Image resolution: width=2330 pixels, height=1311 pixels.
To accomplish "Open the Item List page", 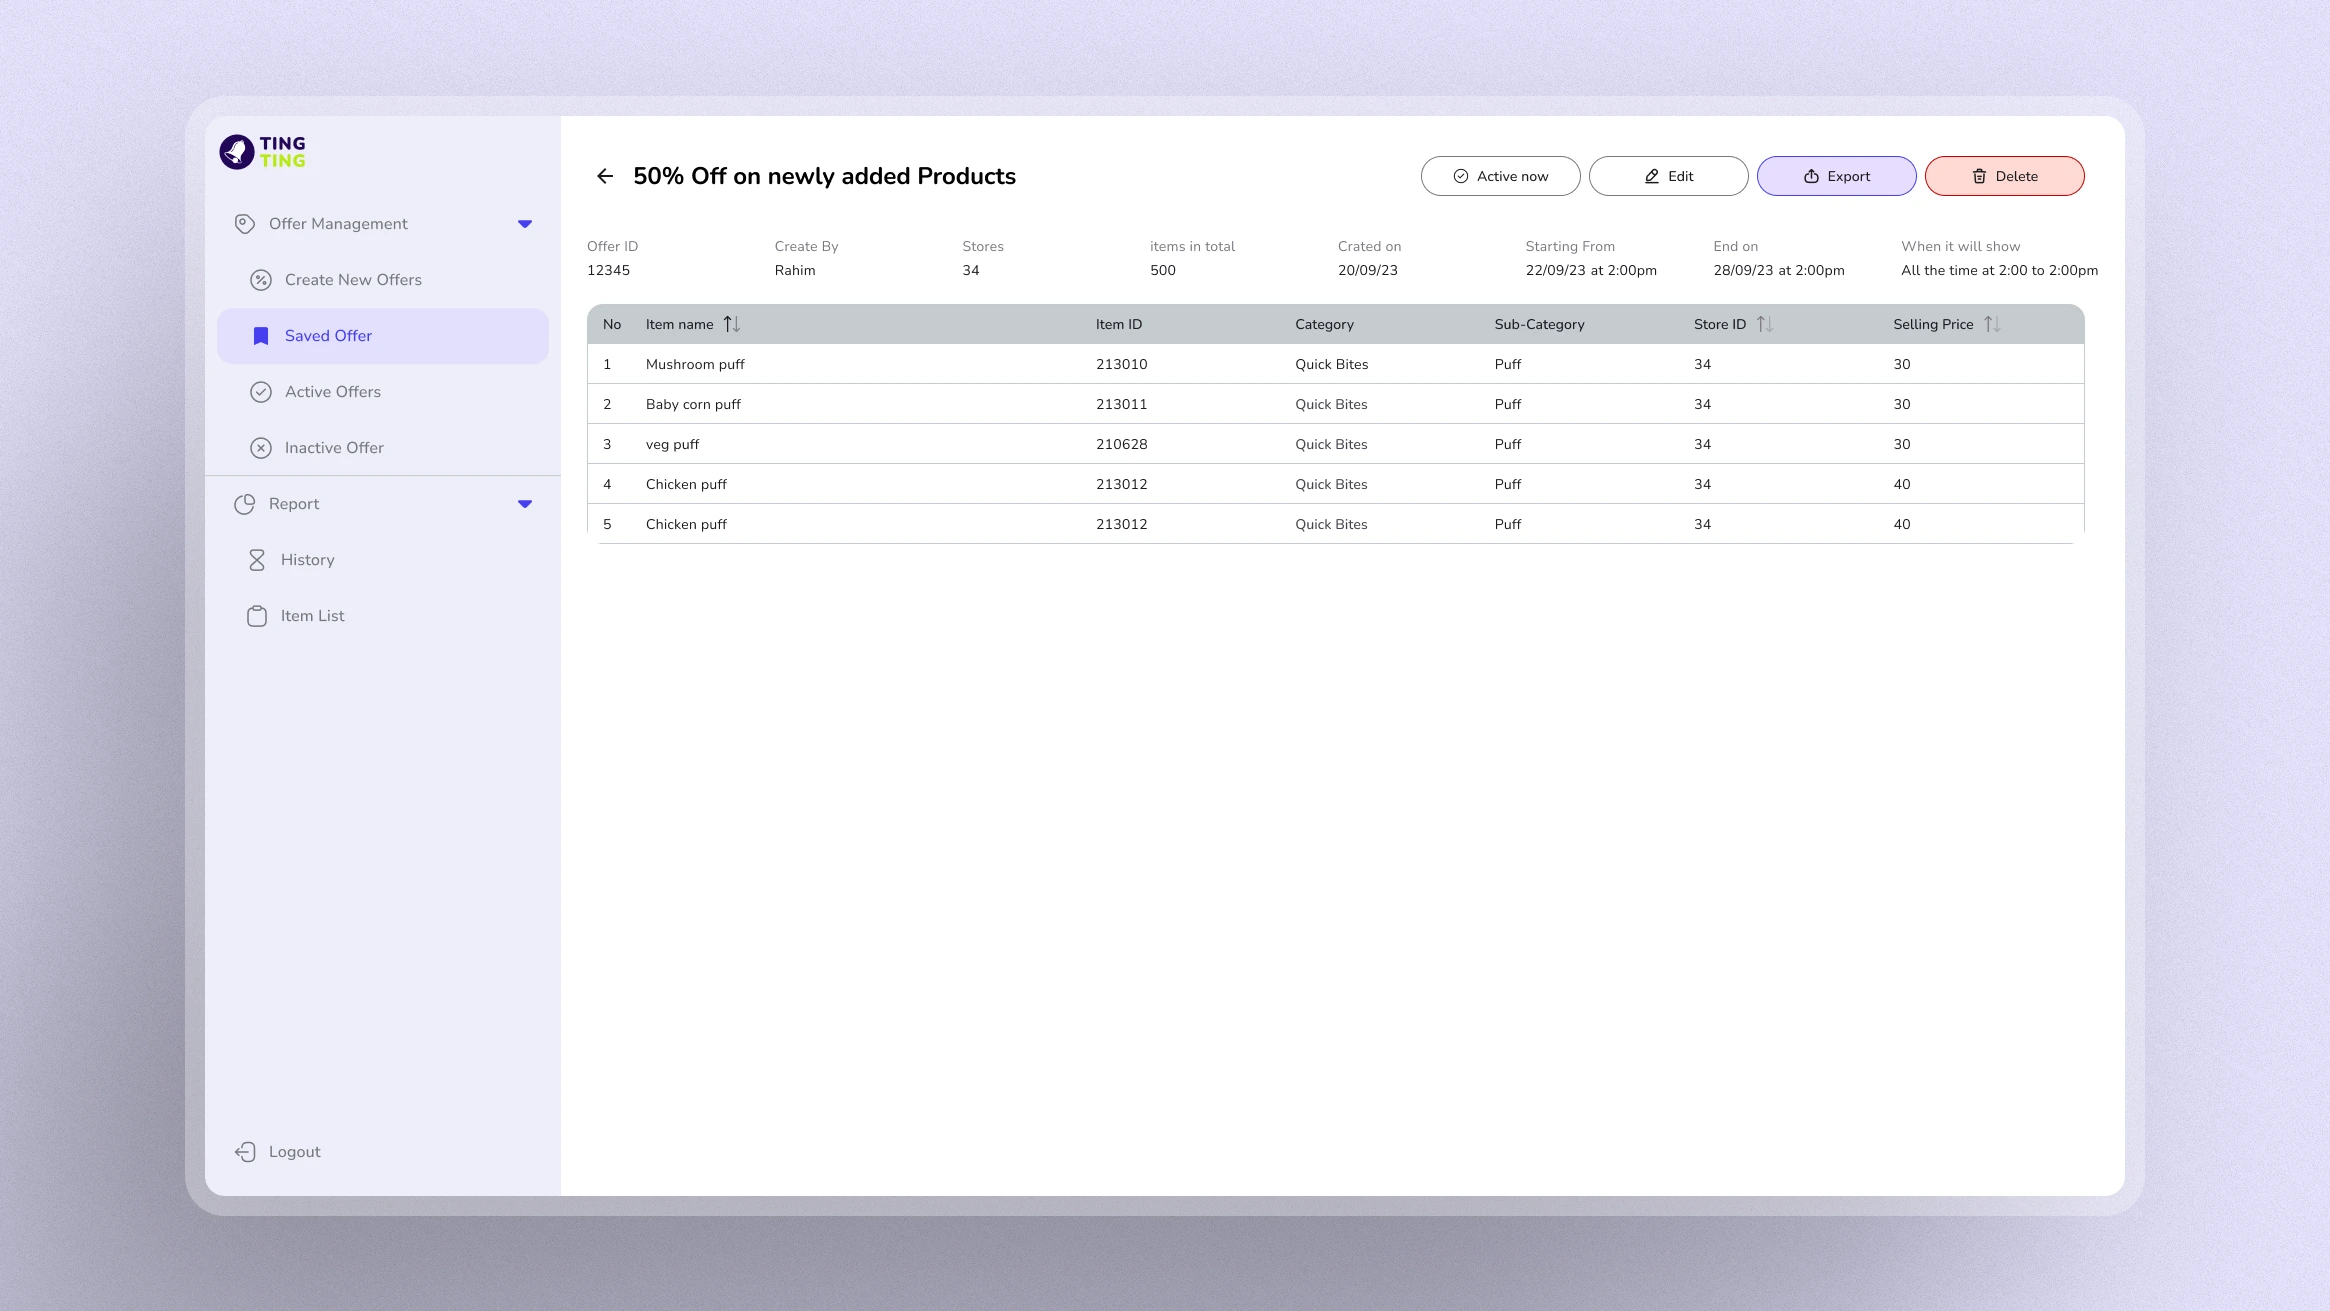I will point(383,616).
